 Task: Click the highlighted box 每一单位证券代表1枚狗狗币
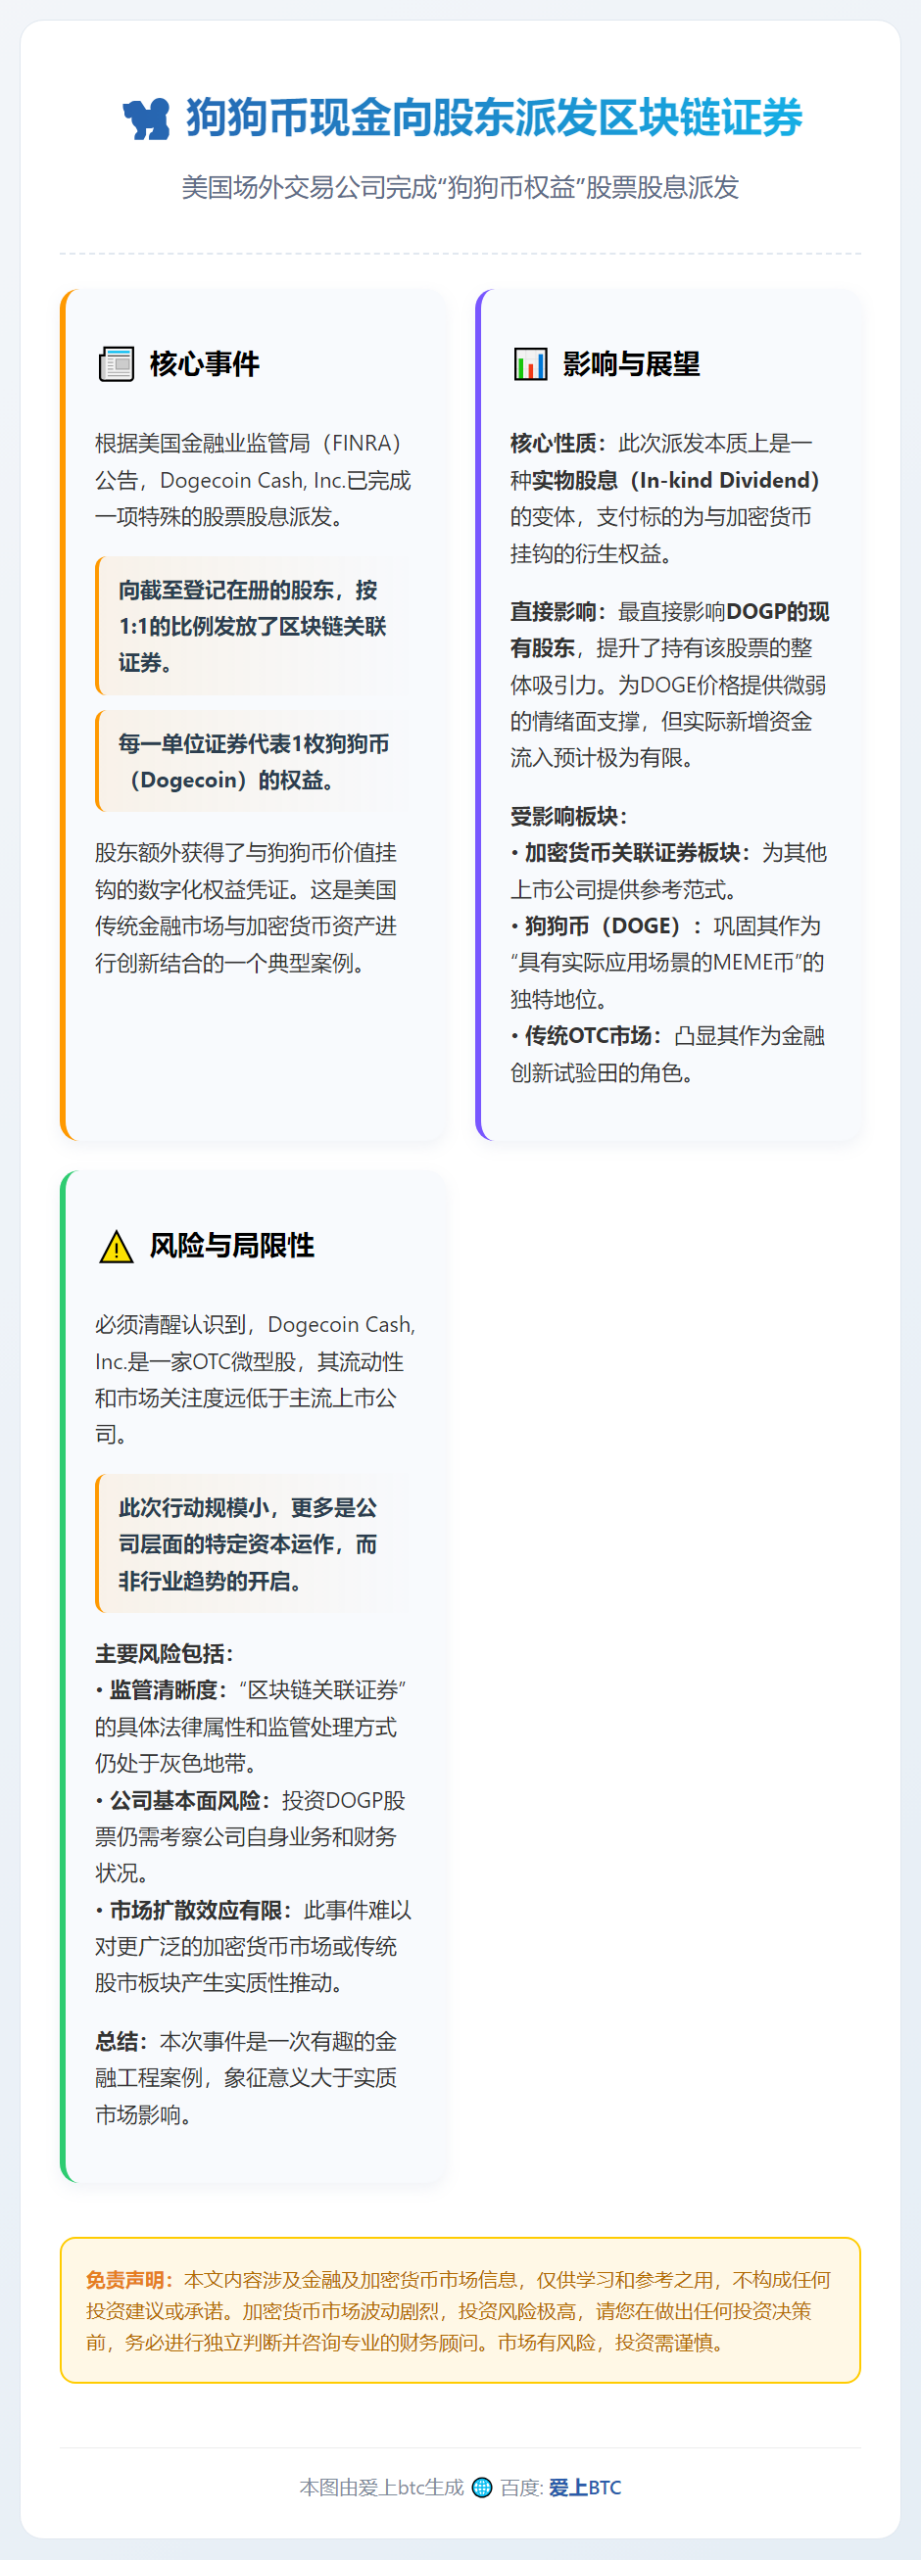click(x=256, y=762)
